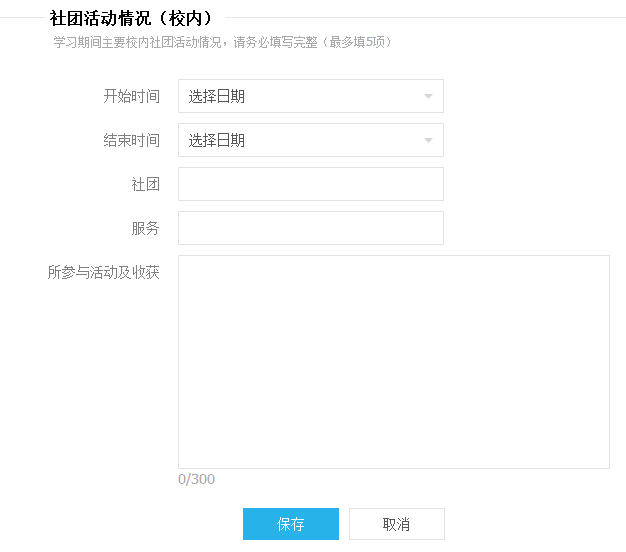Click the 社团 field label
Screen dimensions: 626x552
coord(145,184)
